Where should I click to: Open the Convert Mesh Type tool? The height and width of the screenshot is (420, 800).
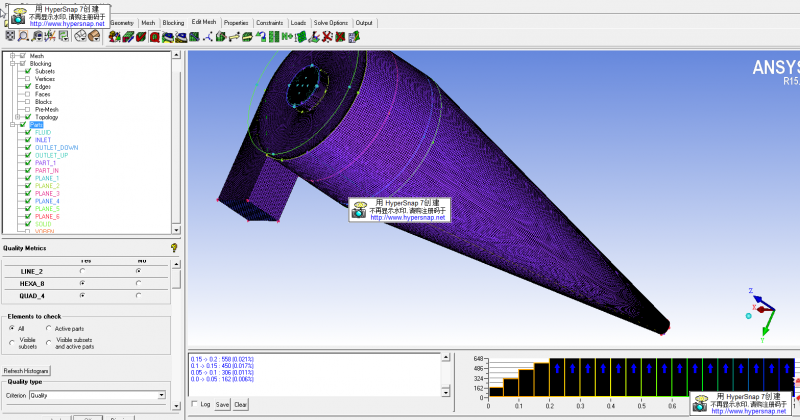[x=261, y=37]
